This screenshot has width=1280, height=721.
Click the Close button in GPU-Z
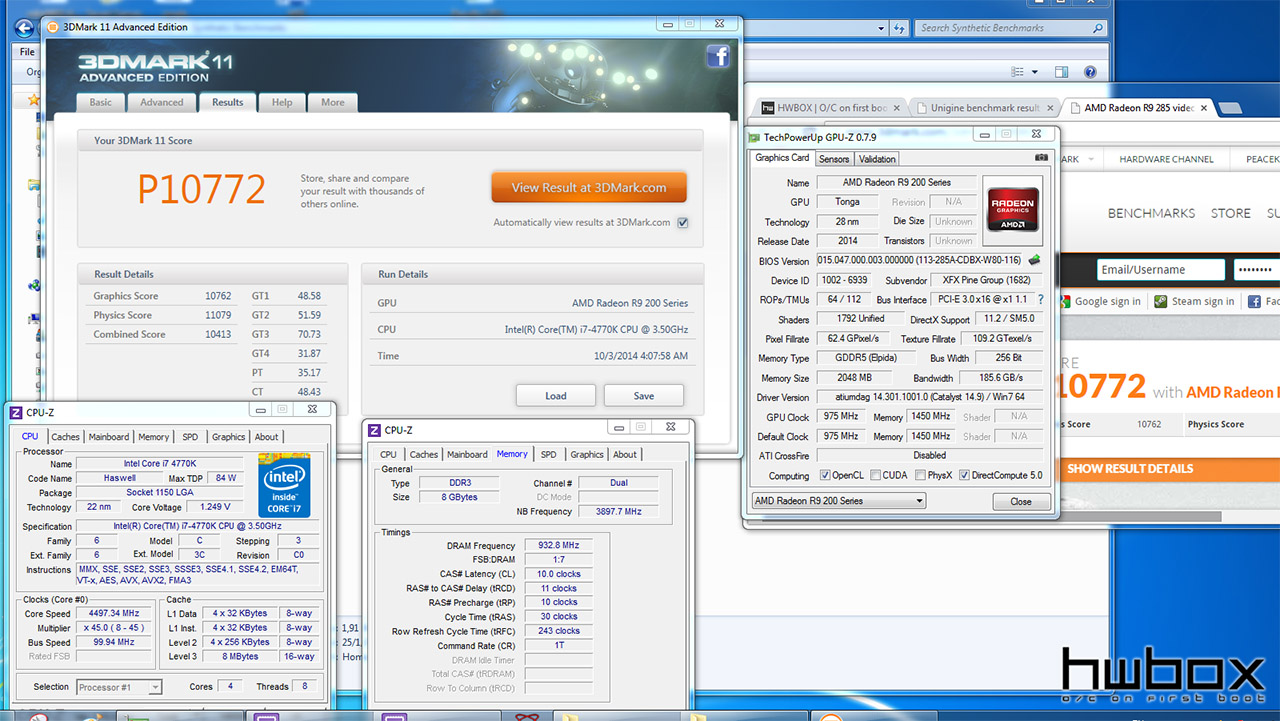click(x=1021, y=502)
